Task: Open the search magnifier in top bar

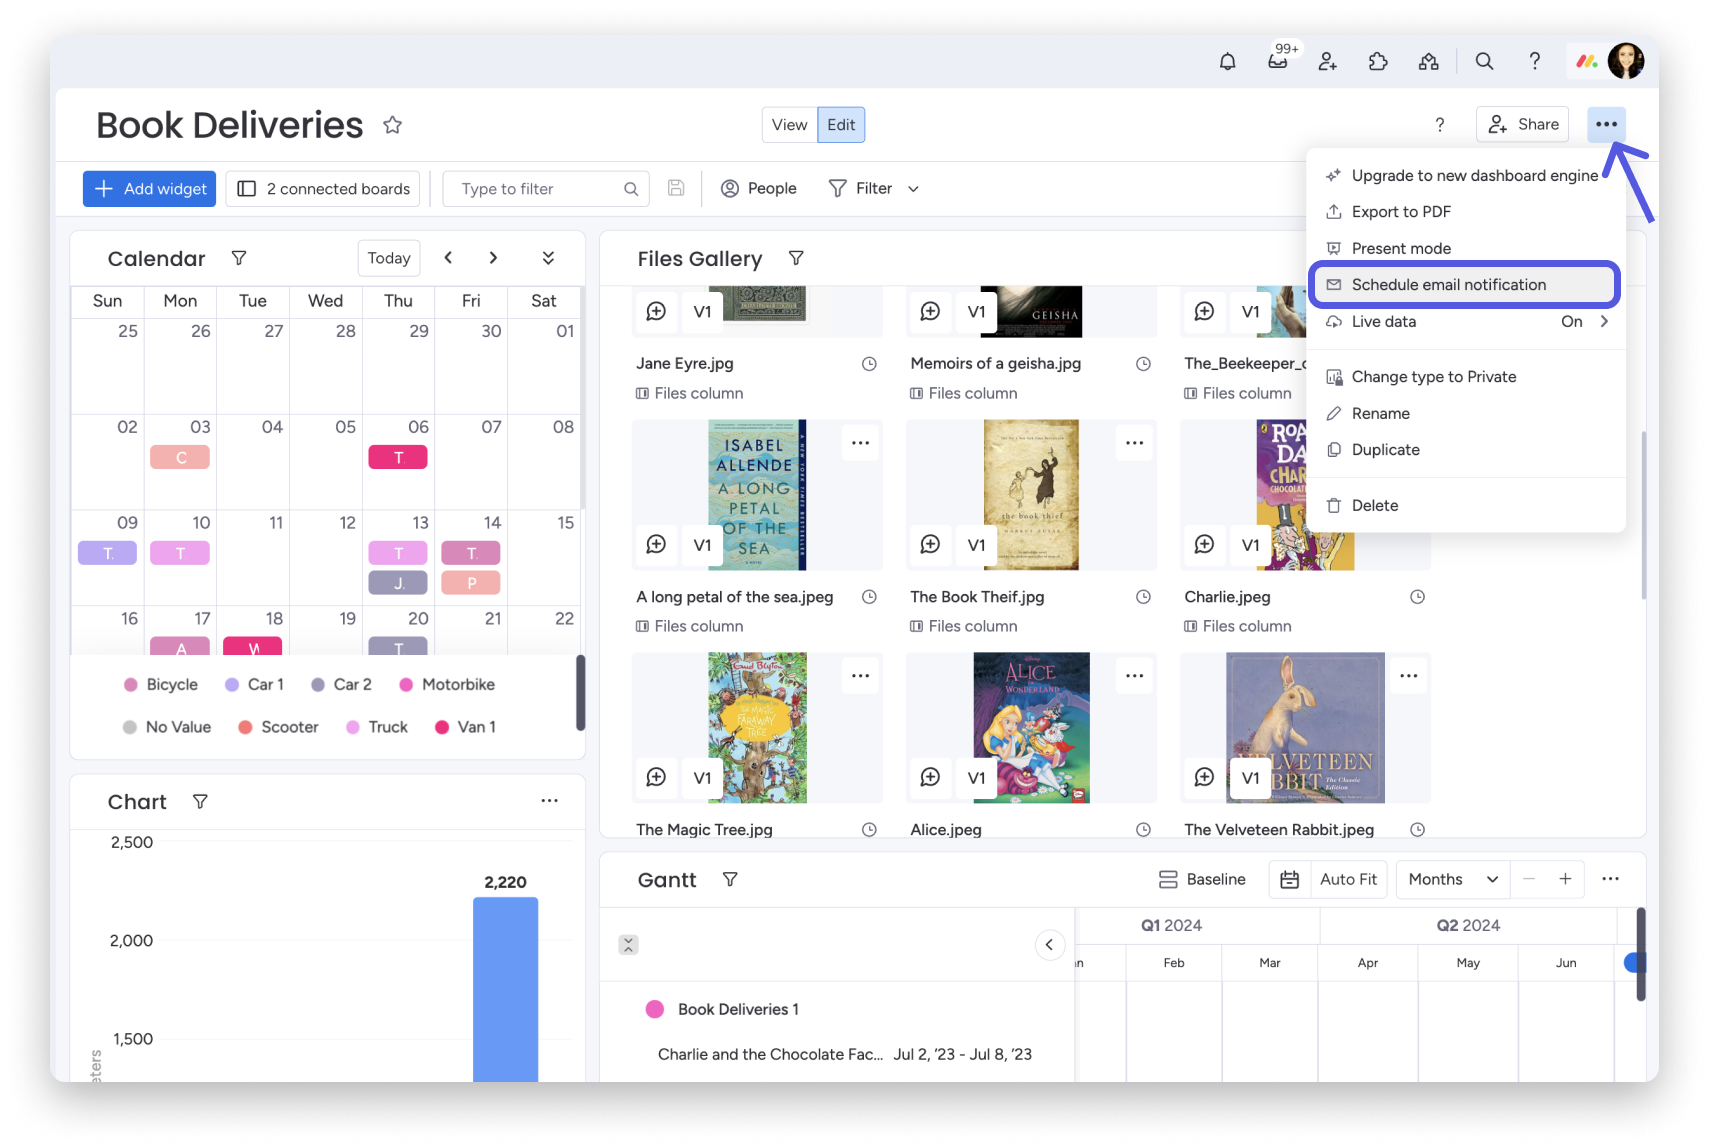Action: [x=1484, y=62]
